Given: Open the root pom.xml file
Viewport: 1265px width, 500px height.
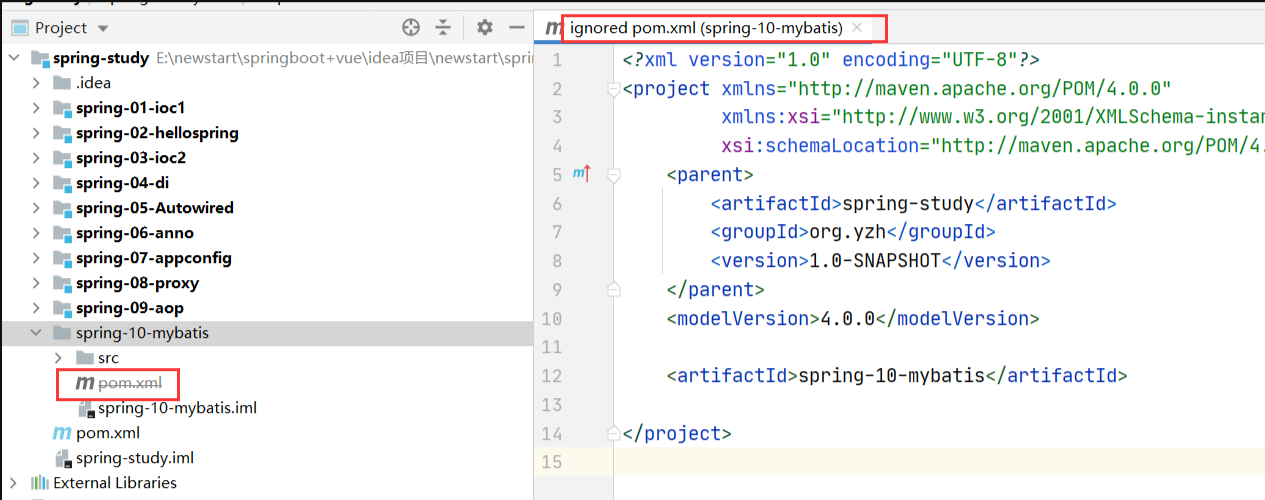Looking at the screenshot, I should (107, 433).
